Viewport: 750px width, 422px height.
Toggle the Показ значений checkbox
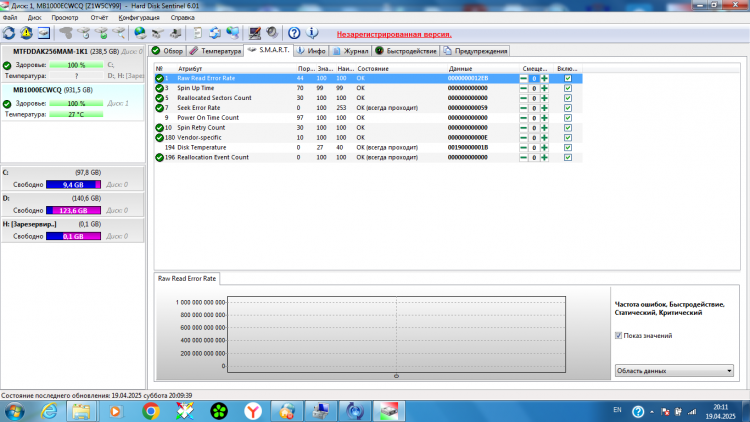click(x=618, y=336)
